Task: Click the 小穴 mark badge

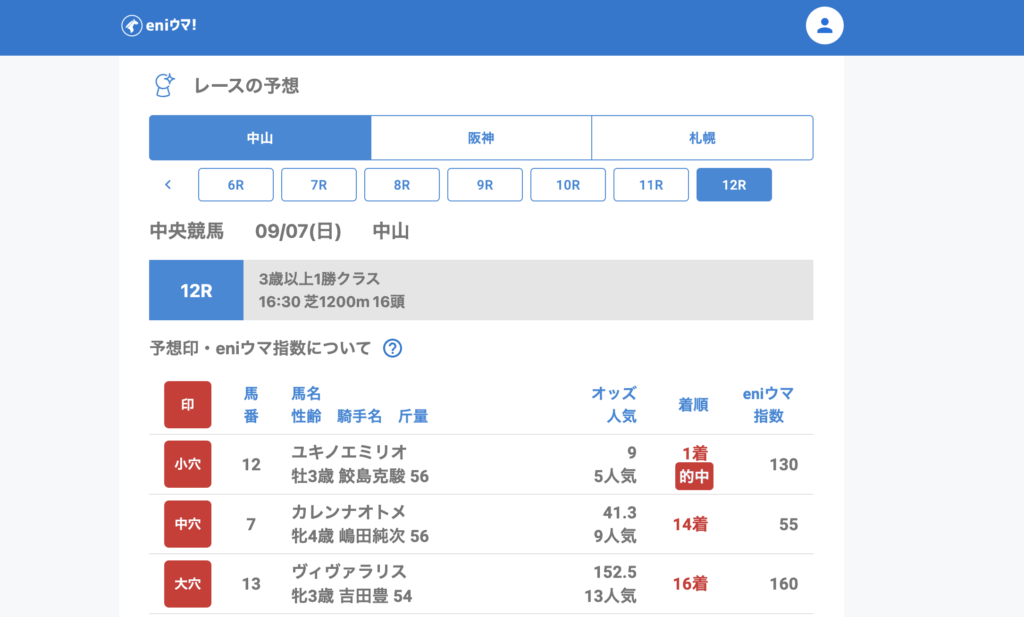Action: [188, 464]
